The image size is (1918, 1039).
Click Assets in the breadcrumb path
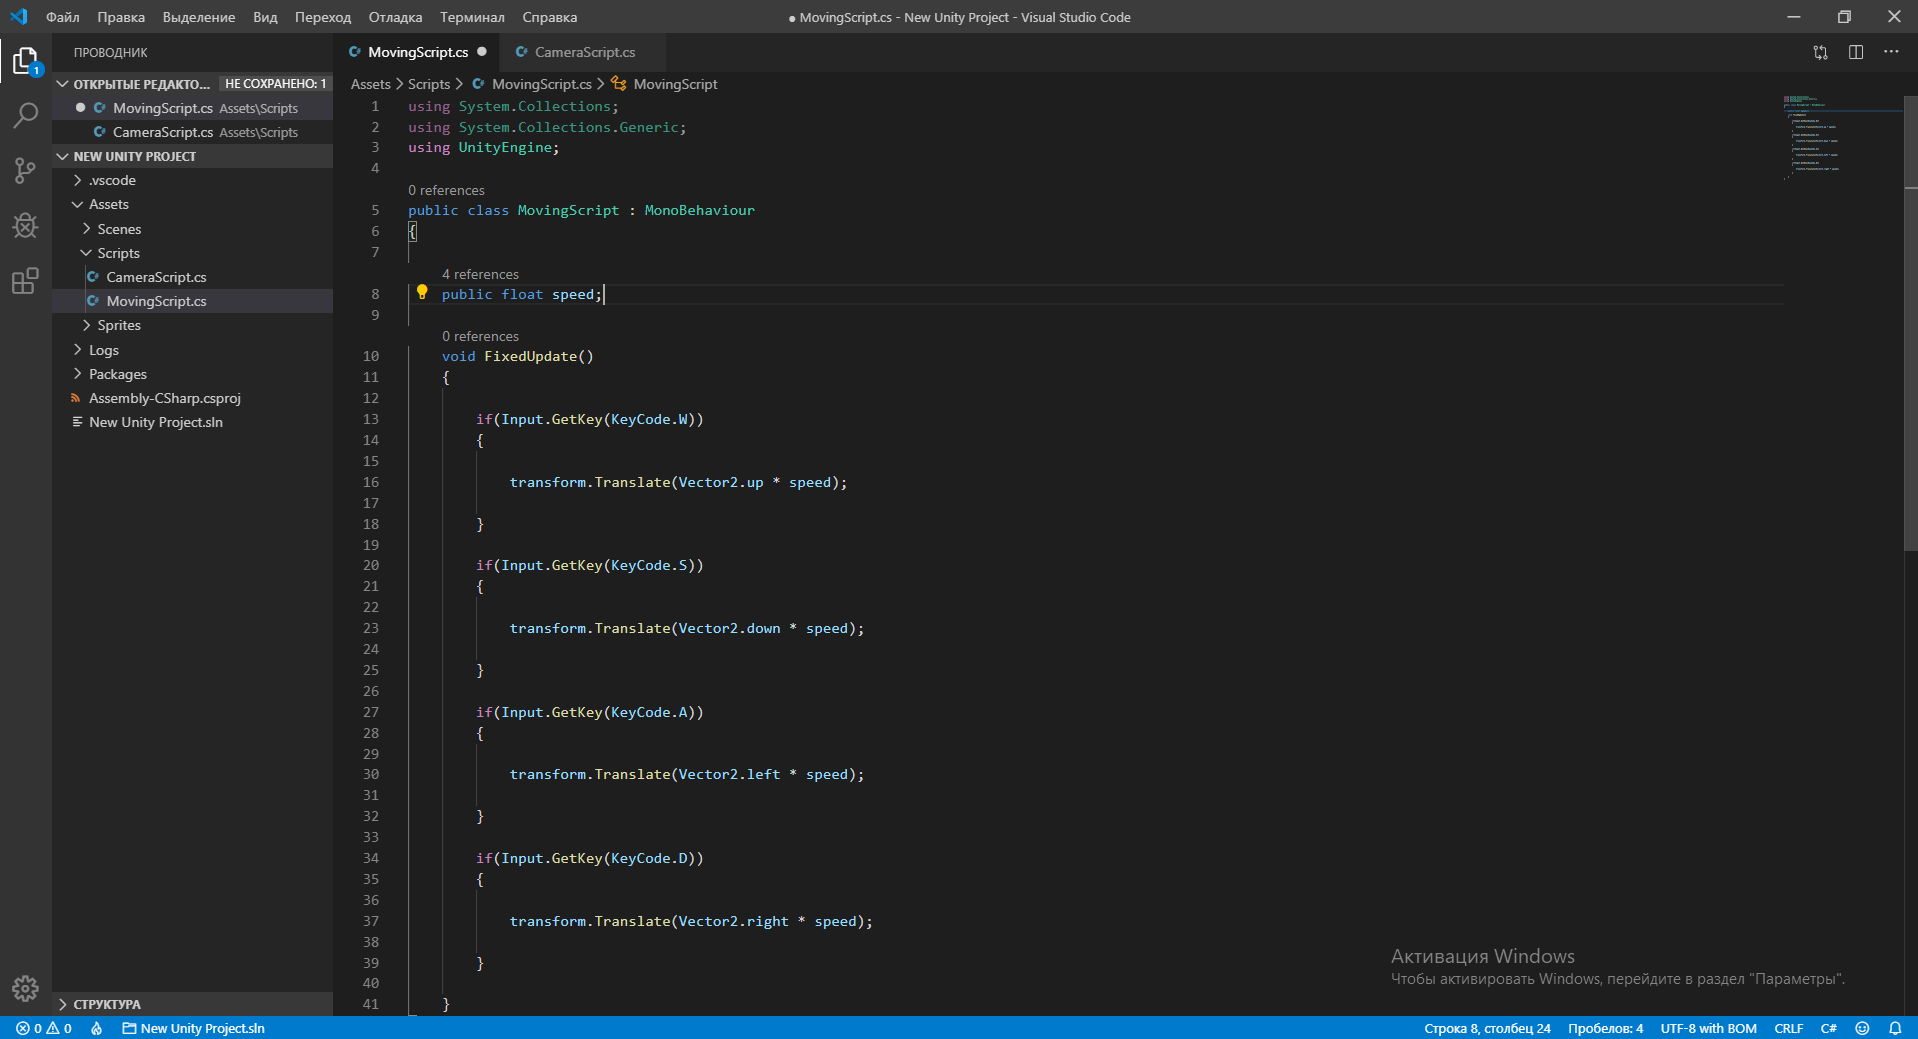(370, 84)
